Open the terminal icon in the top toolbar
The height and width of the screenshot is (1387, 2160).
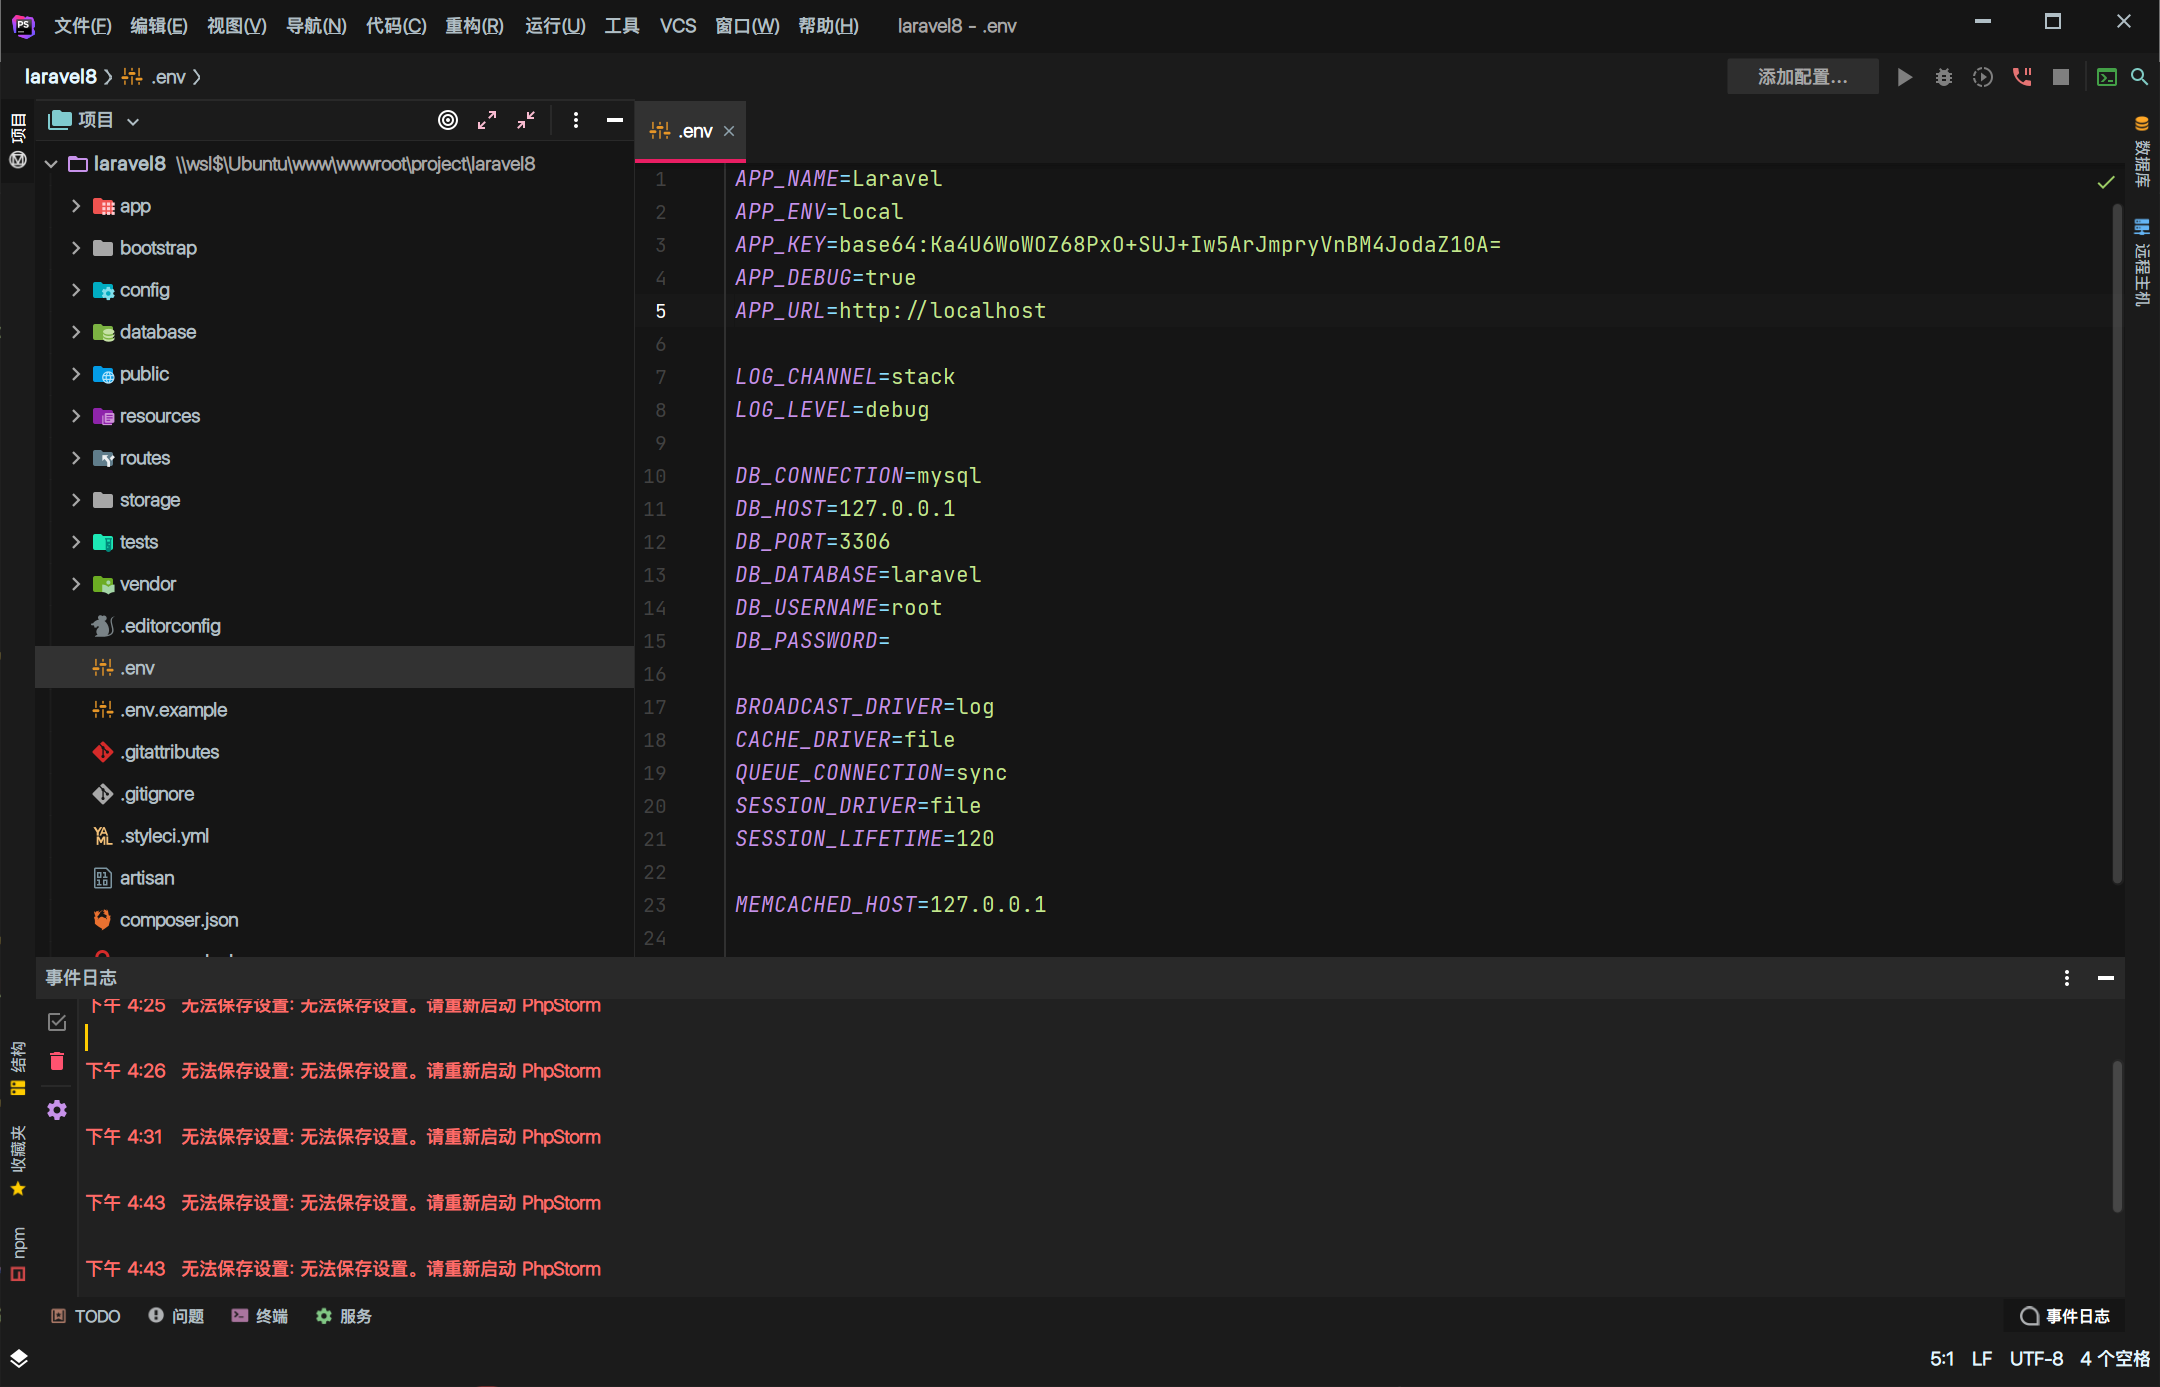pos(2107,77)
